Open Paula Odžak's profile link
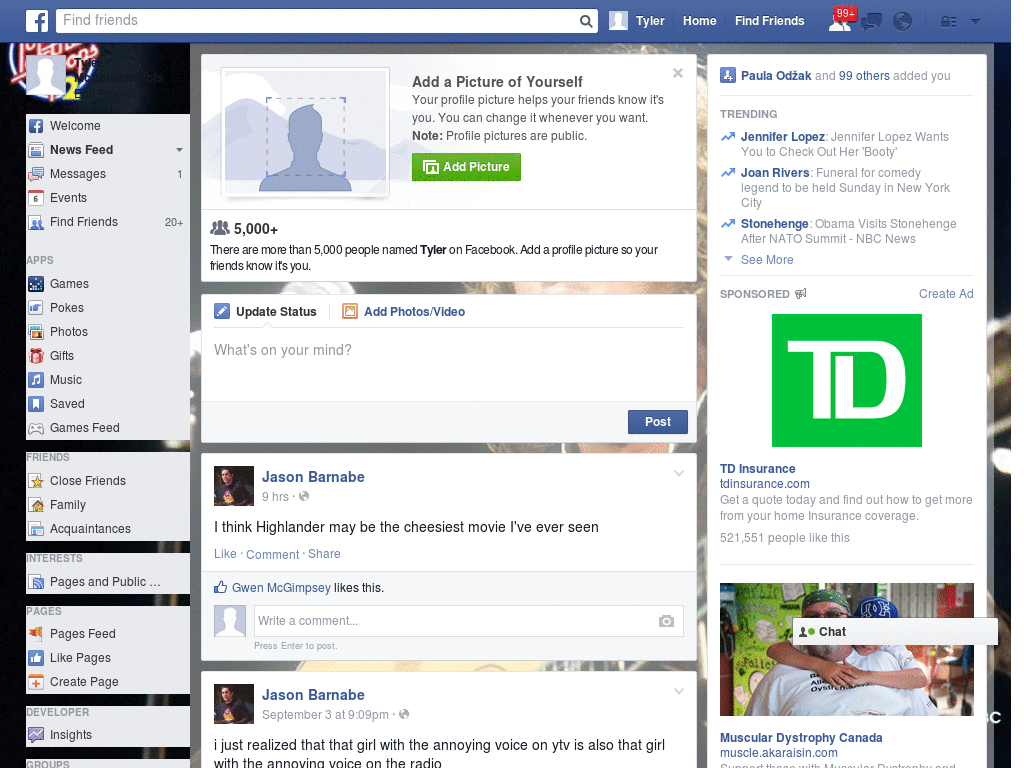The image size is (1024, 768). point(776,76)
